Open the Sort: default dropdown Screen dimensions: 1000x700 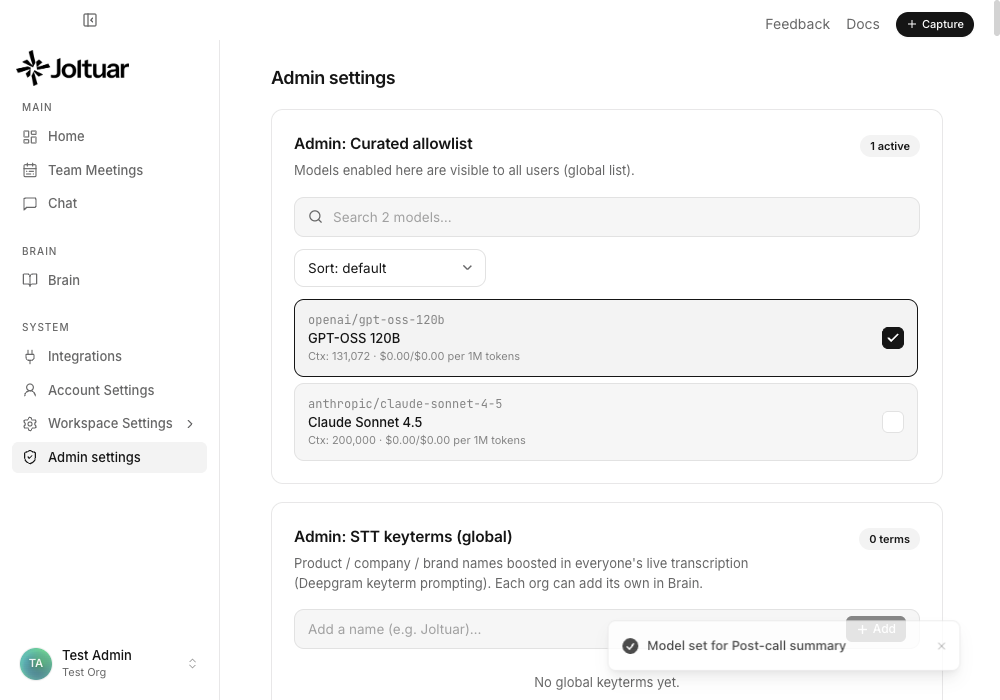390,268
